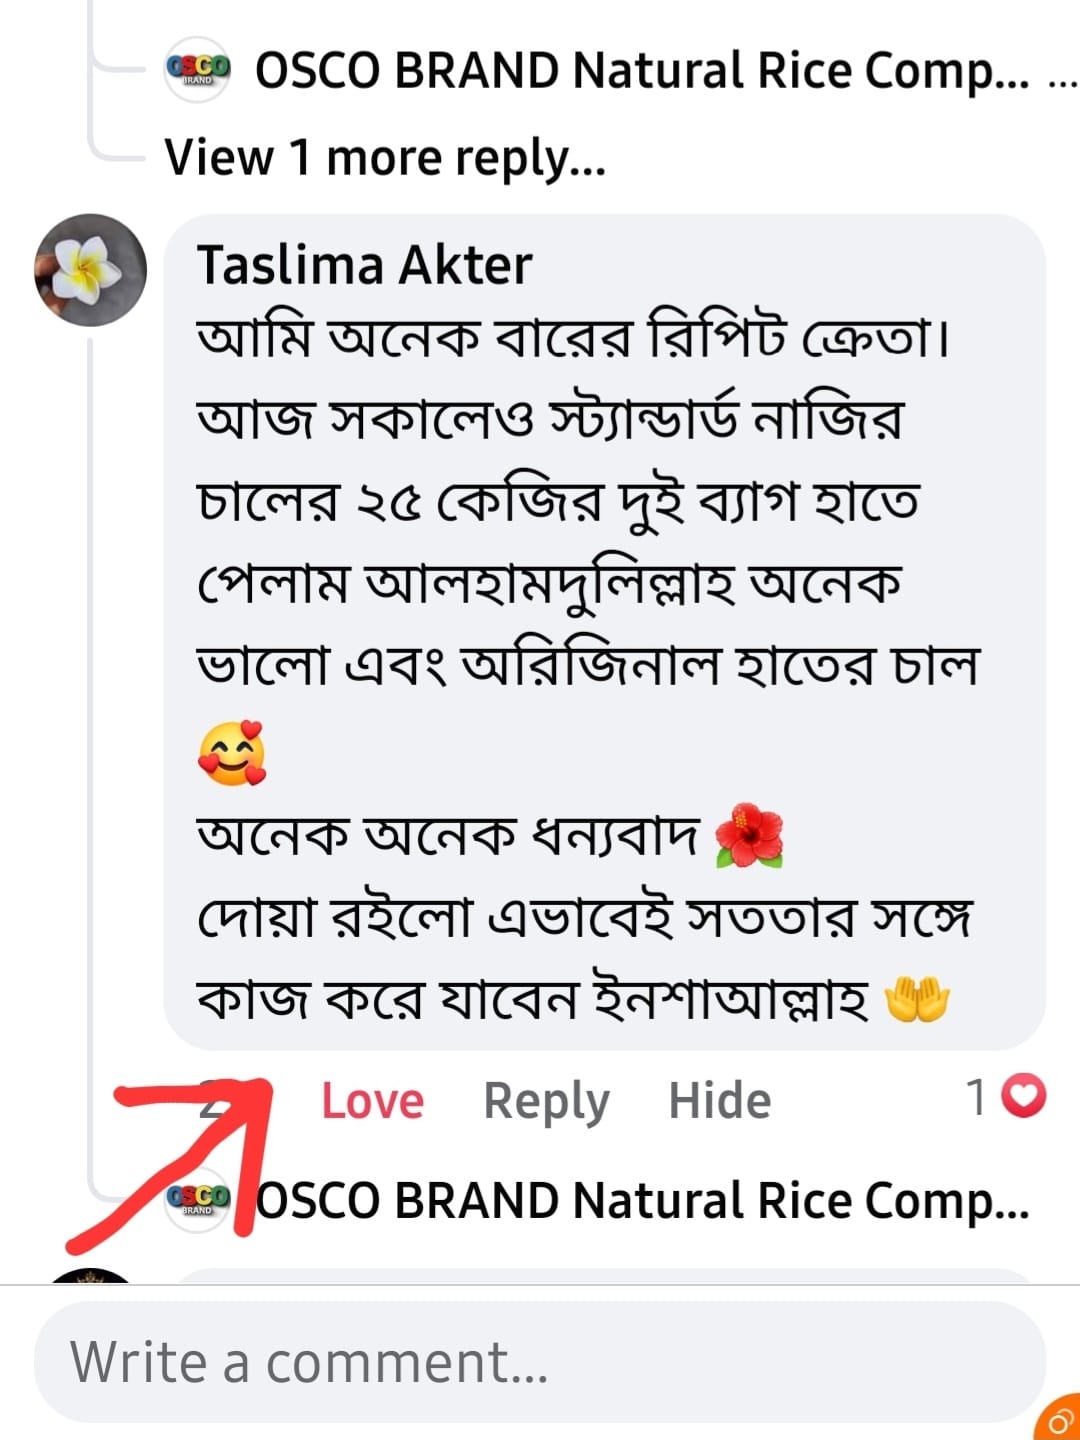Tap the ellipsis after top OSCO BRAND name
The height and width of the screenshot is (1440, 1080).
1062,74
